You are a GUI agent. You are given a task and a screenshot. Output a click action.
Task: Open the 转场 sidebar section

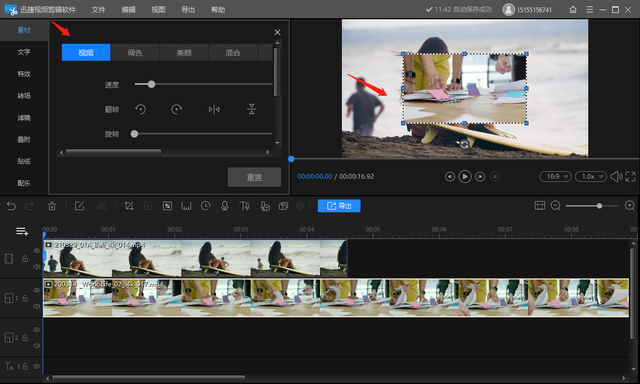(x=24, y=96)
